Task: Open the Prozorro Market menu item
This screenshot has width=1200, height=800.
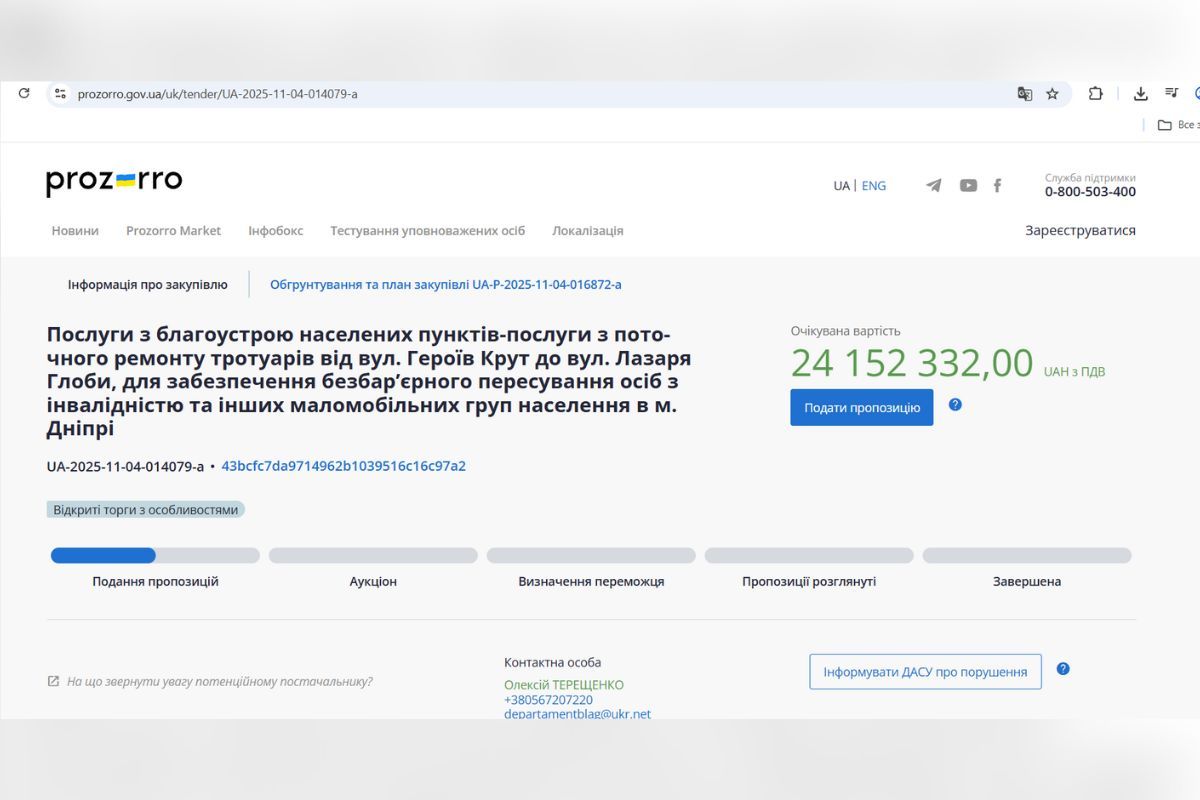Action: tap(174, 230)
